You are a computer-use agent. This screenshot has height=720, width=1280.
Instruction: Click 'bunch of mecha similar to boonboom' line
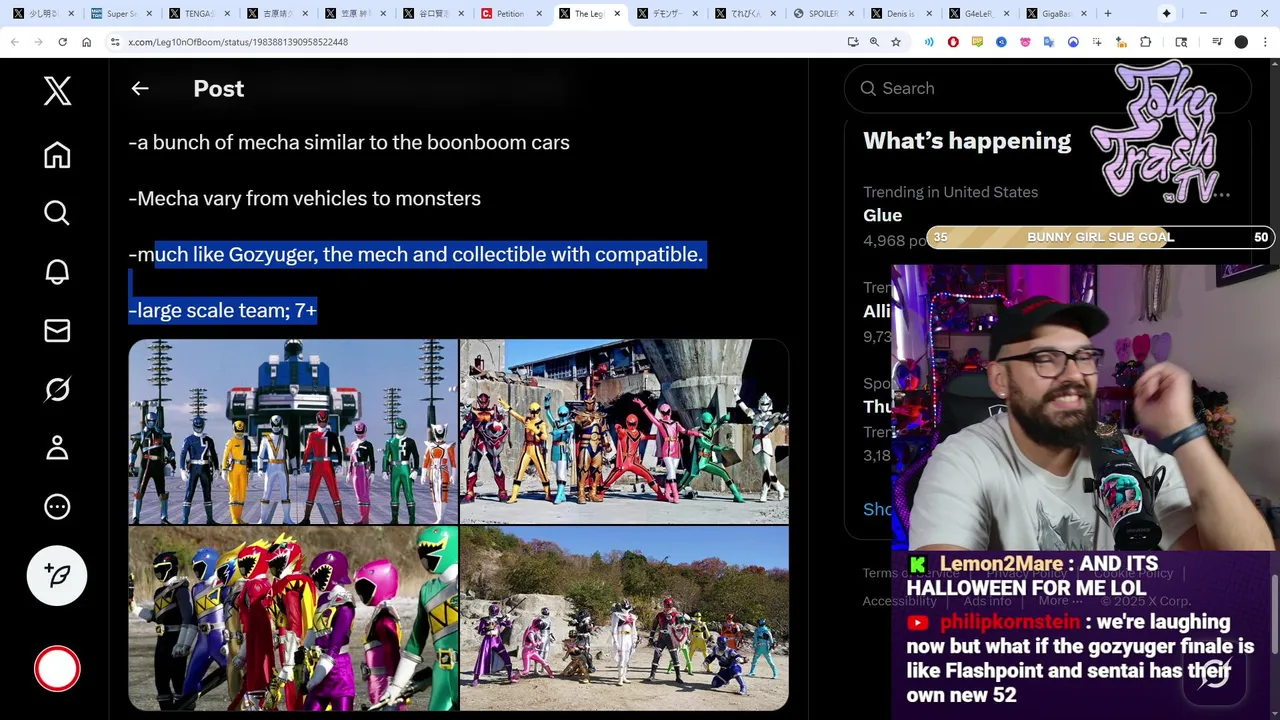(349, 142)
